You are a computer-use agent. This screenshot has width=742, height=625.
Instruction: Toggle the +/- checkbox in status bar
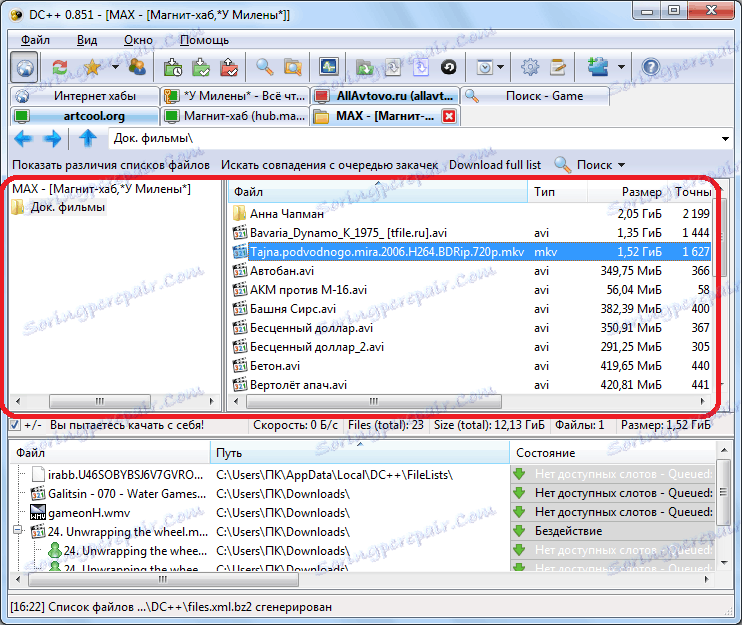[x=15, y=425]
